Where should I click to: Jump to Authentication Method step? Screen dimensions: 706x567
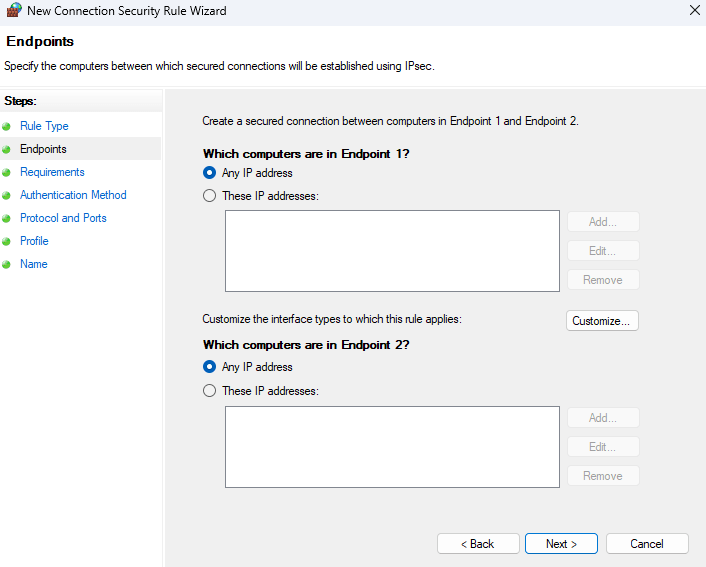73,195
